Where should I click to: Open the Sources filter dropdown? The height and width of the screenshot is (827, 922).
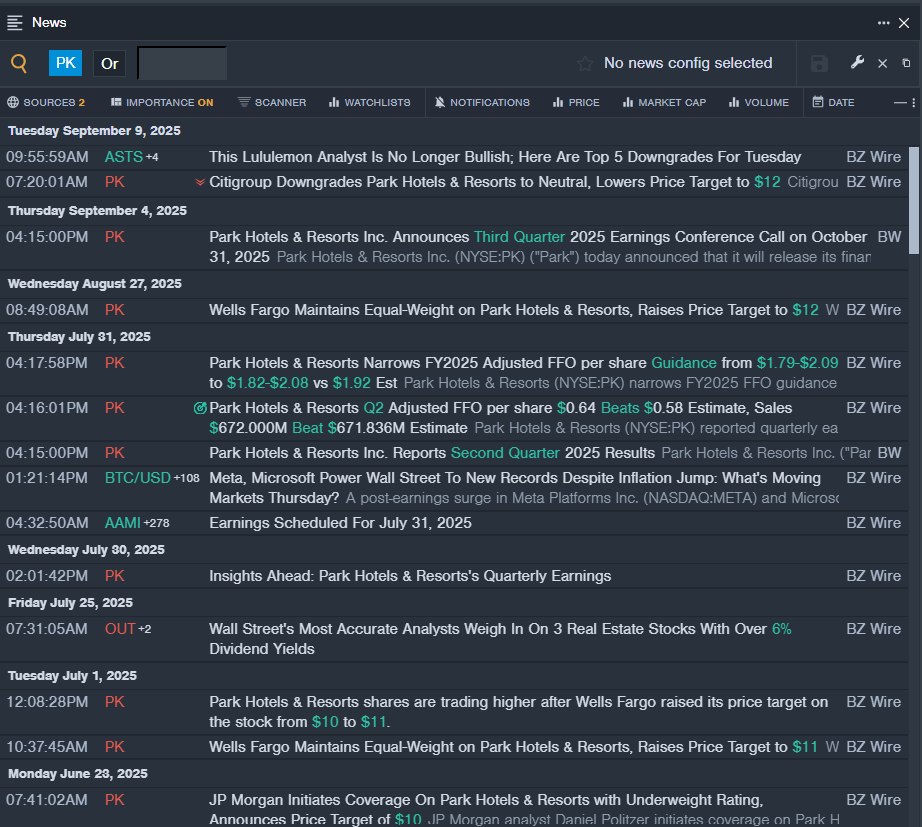click(x=46, y=102)
